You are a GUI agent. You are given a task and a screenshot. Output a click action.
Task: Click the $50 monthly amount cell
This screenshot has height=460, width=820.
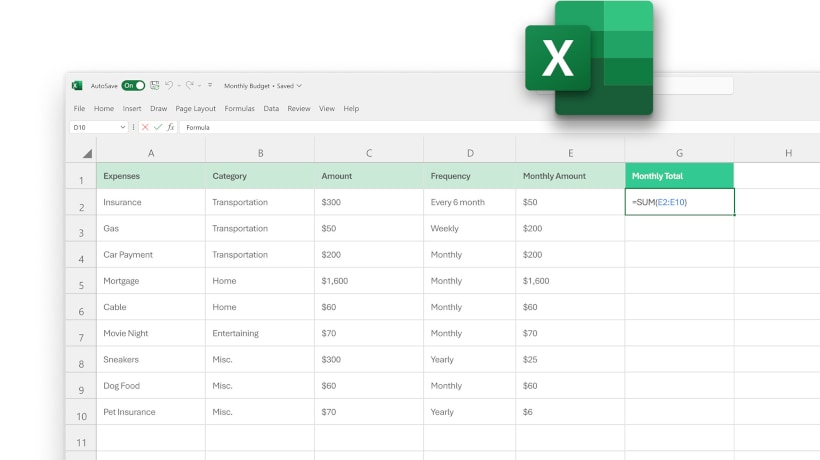click(x=570, y=202)
